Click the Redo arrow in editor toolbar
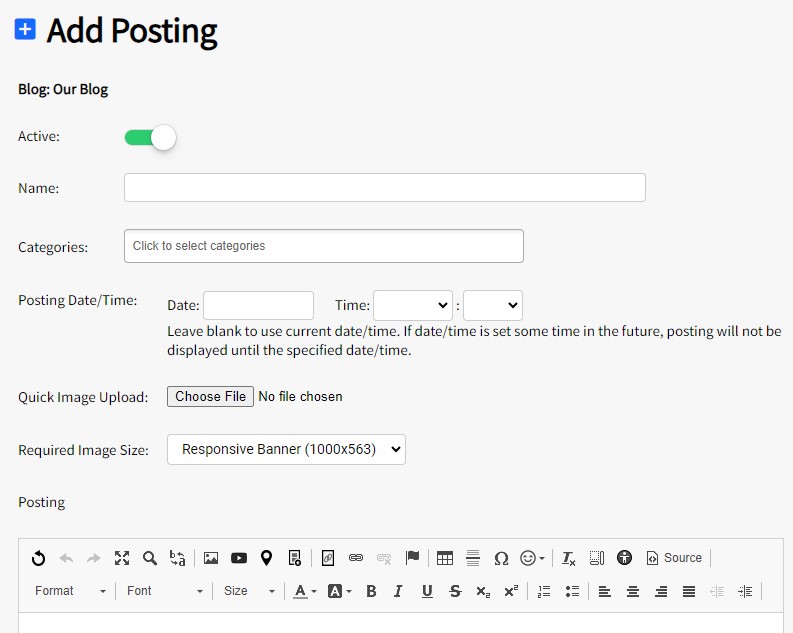The image size is (793, 633). tap(94, 558)
